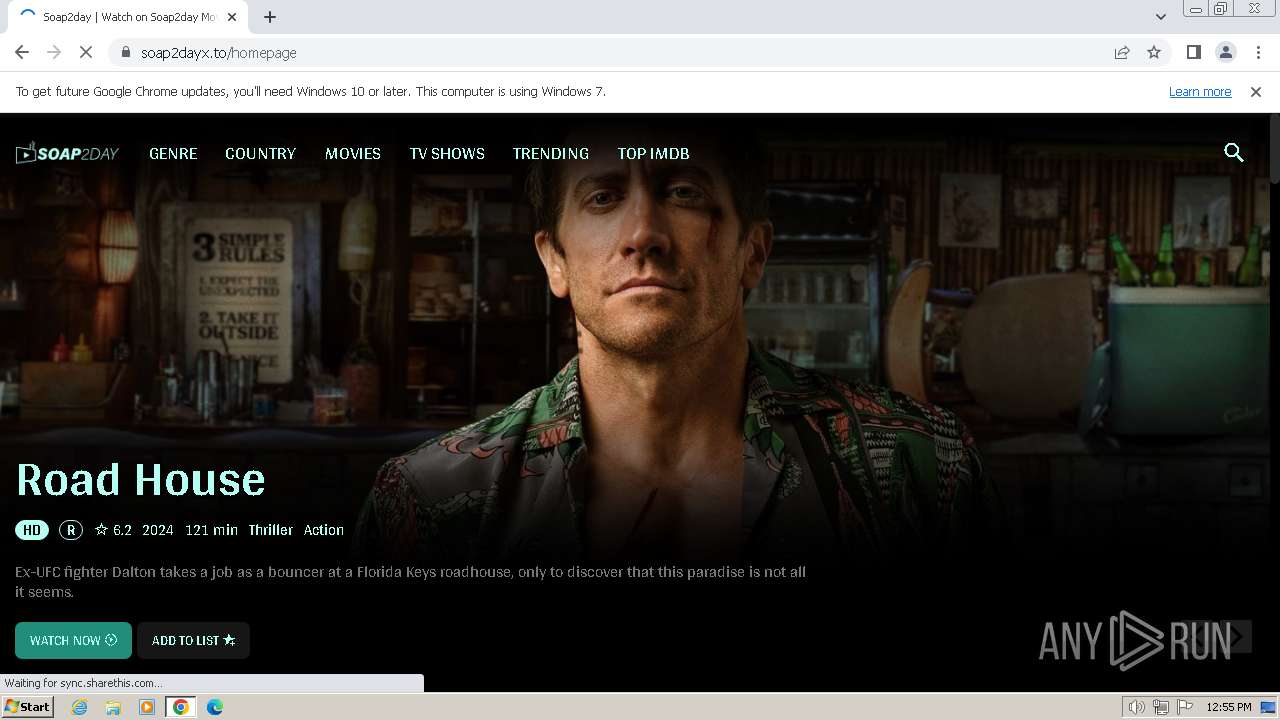The width and height of the screenshot is (1280, 720).
Task: View site info via the padlock icon
Action: (x=125, y=52)
